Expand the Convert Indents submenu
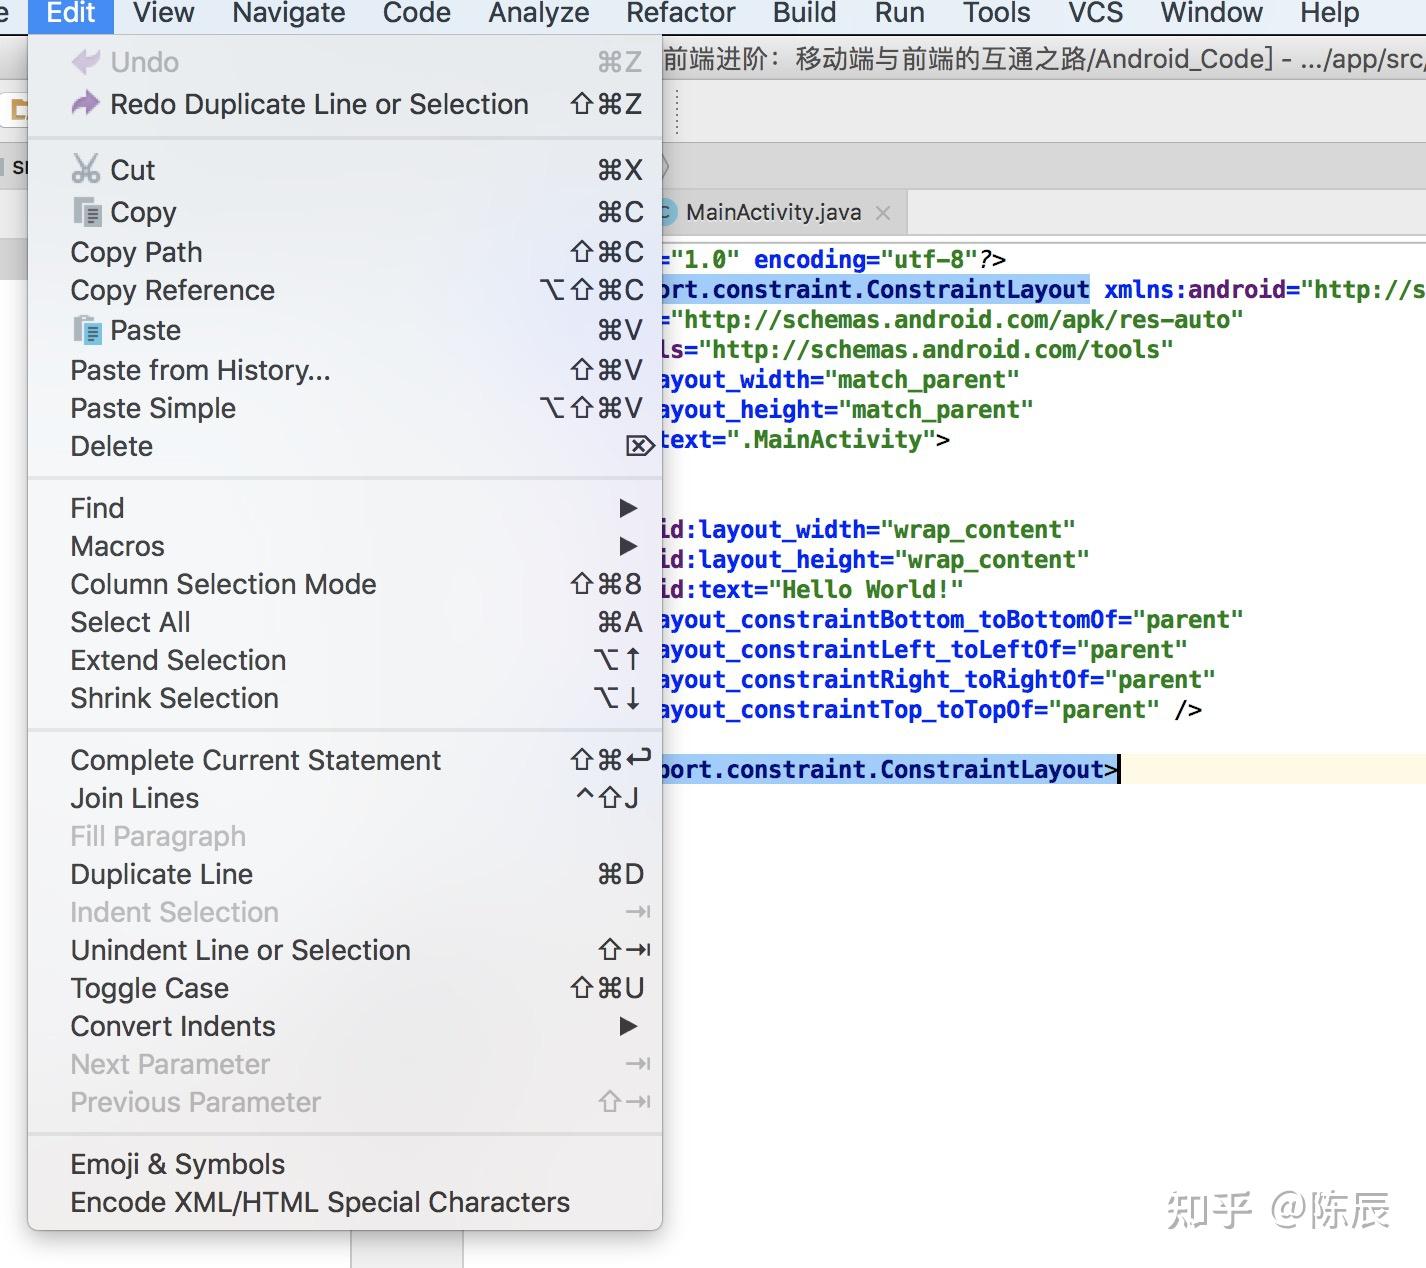The width and height of the screenshot is (1426, 1268). click(628, 1026)
